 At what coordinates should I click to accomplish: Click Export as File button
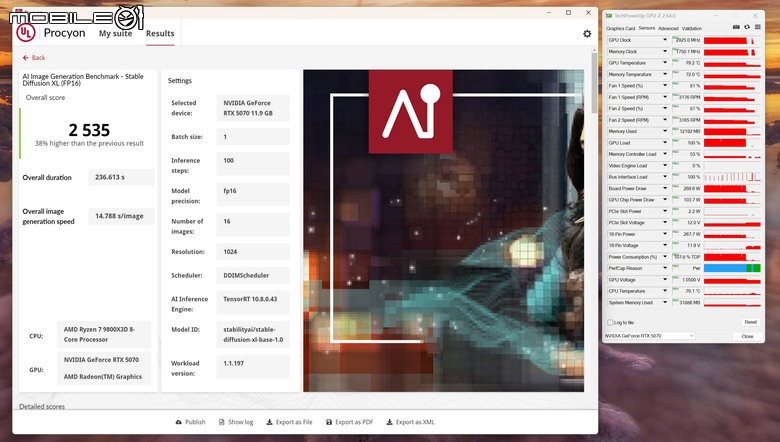289,422
